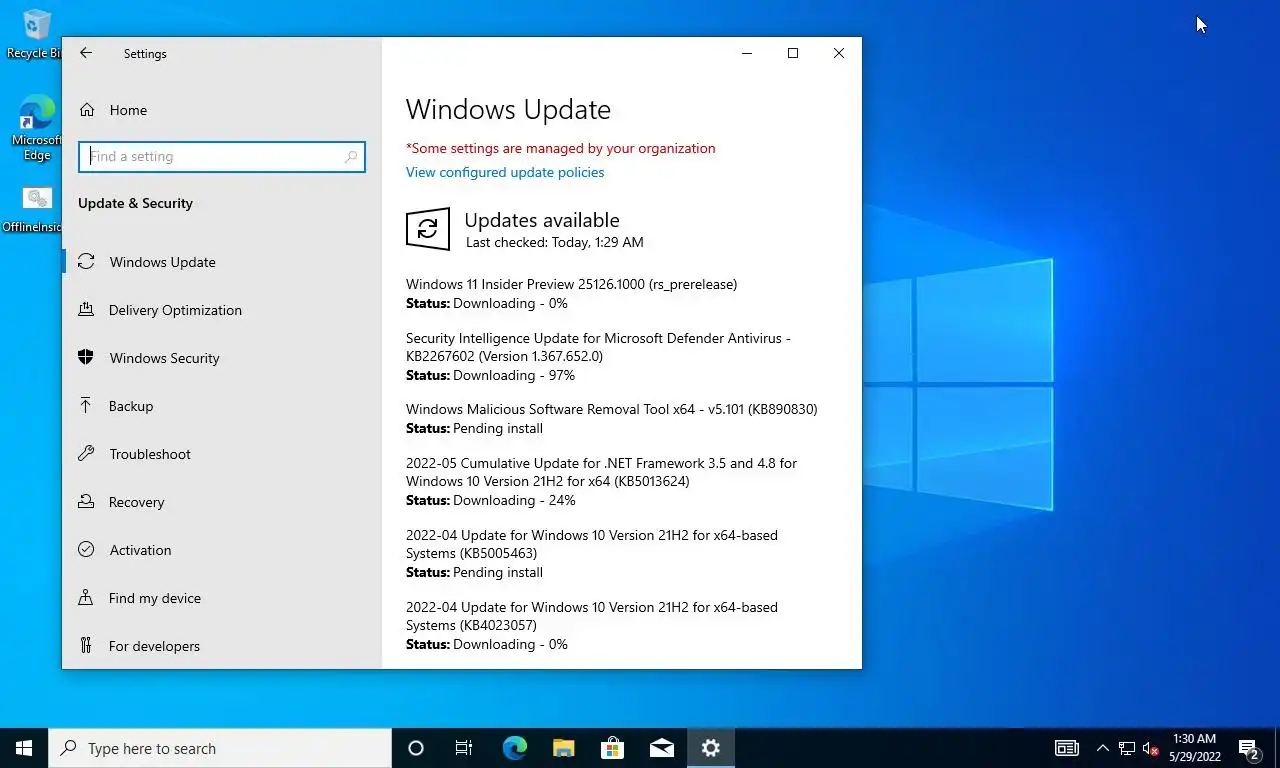Click the Troubleshoot wrench icon

tap(87, 454)
